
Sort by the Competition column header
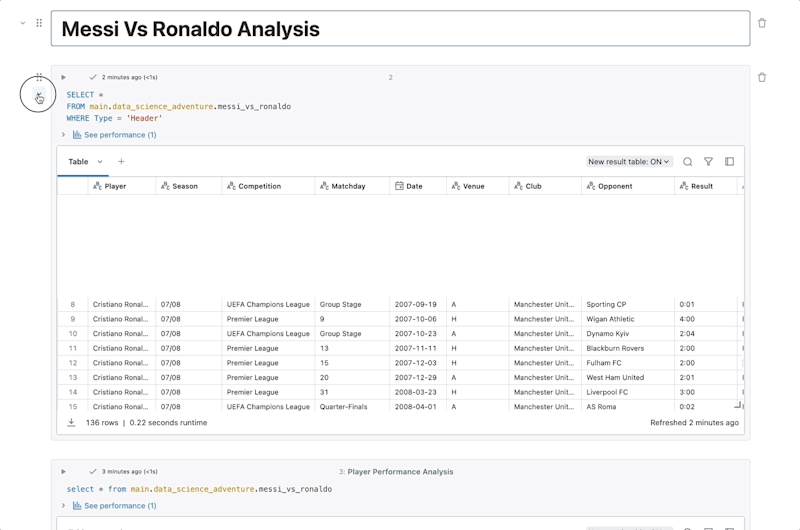click(x=259, y=186)
